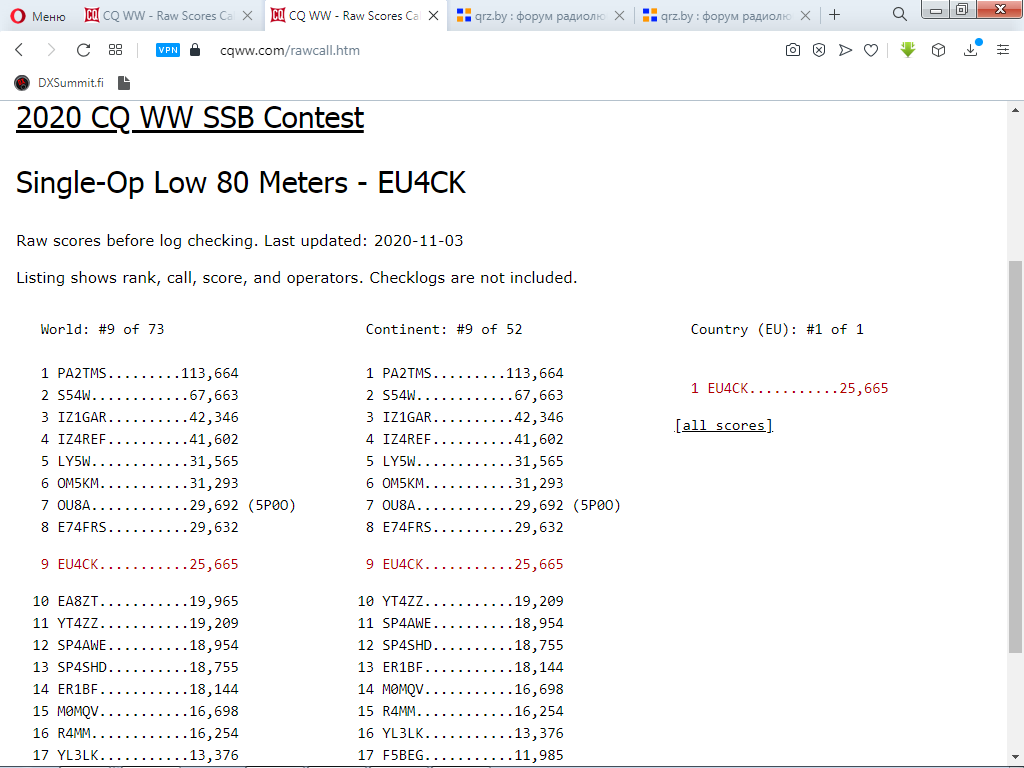Viewport: 1024px width, 768px height.
Task: Open the Speed Dial start page
Action: pos(115,50)
